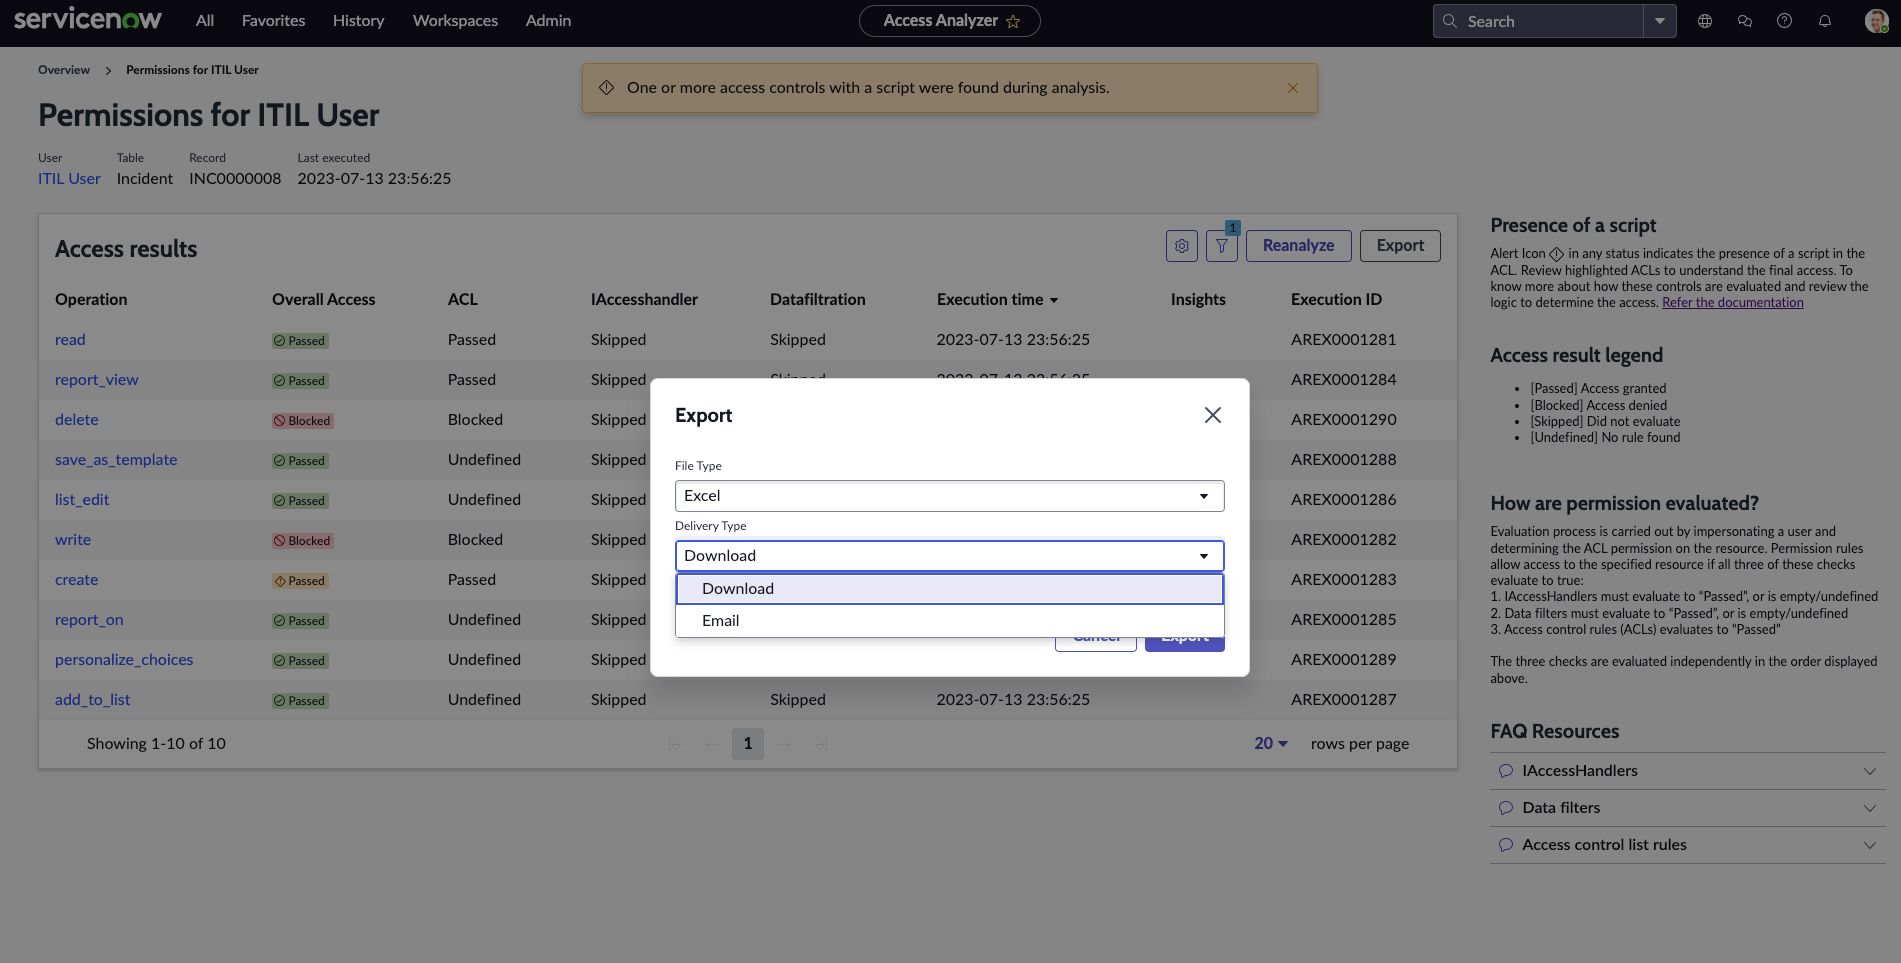This screenshot has height=963, width=1901.
Task: Select Execution ID AREX0001290
Action: point(1344,420)
